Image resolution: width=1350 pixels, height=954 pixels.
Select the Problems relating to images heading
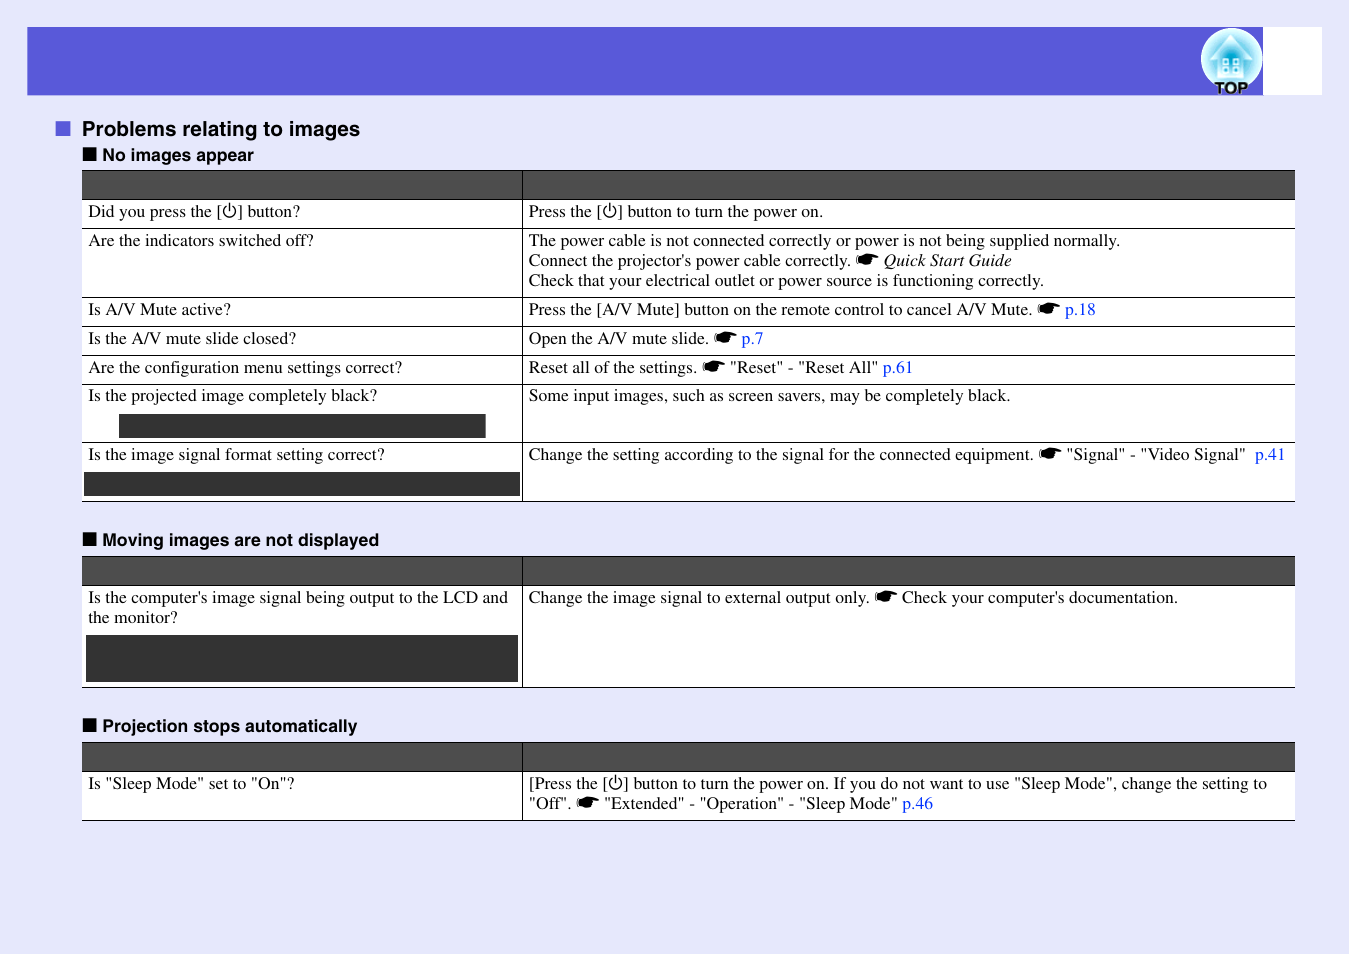tap(221, 129)
